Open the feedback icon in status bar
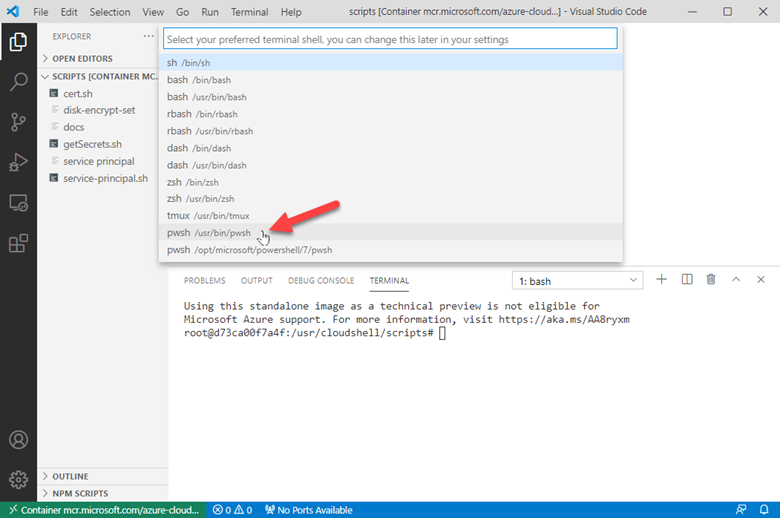 [x=741, y=510]
